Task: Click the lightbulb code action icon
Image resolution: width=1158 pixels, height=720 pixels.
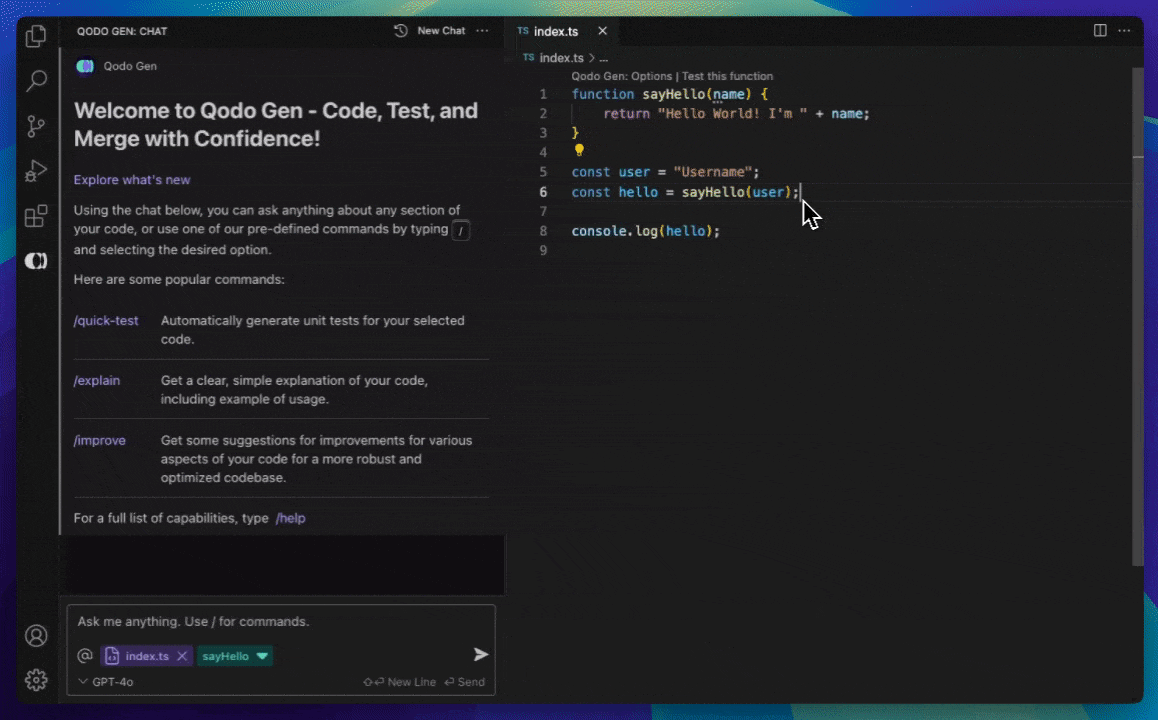Action: point(579,151)
